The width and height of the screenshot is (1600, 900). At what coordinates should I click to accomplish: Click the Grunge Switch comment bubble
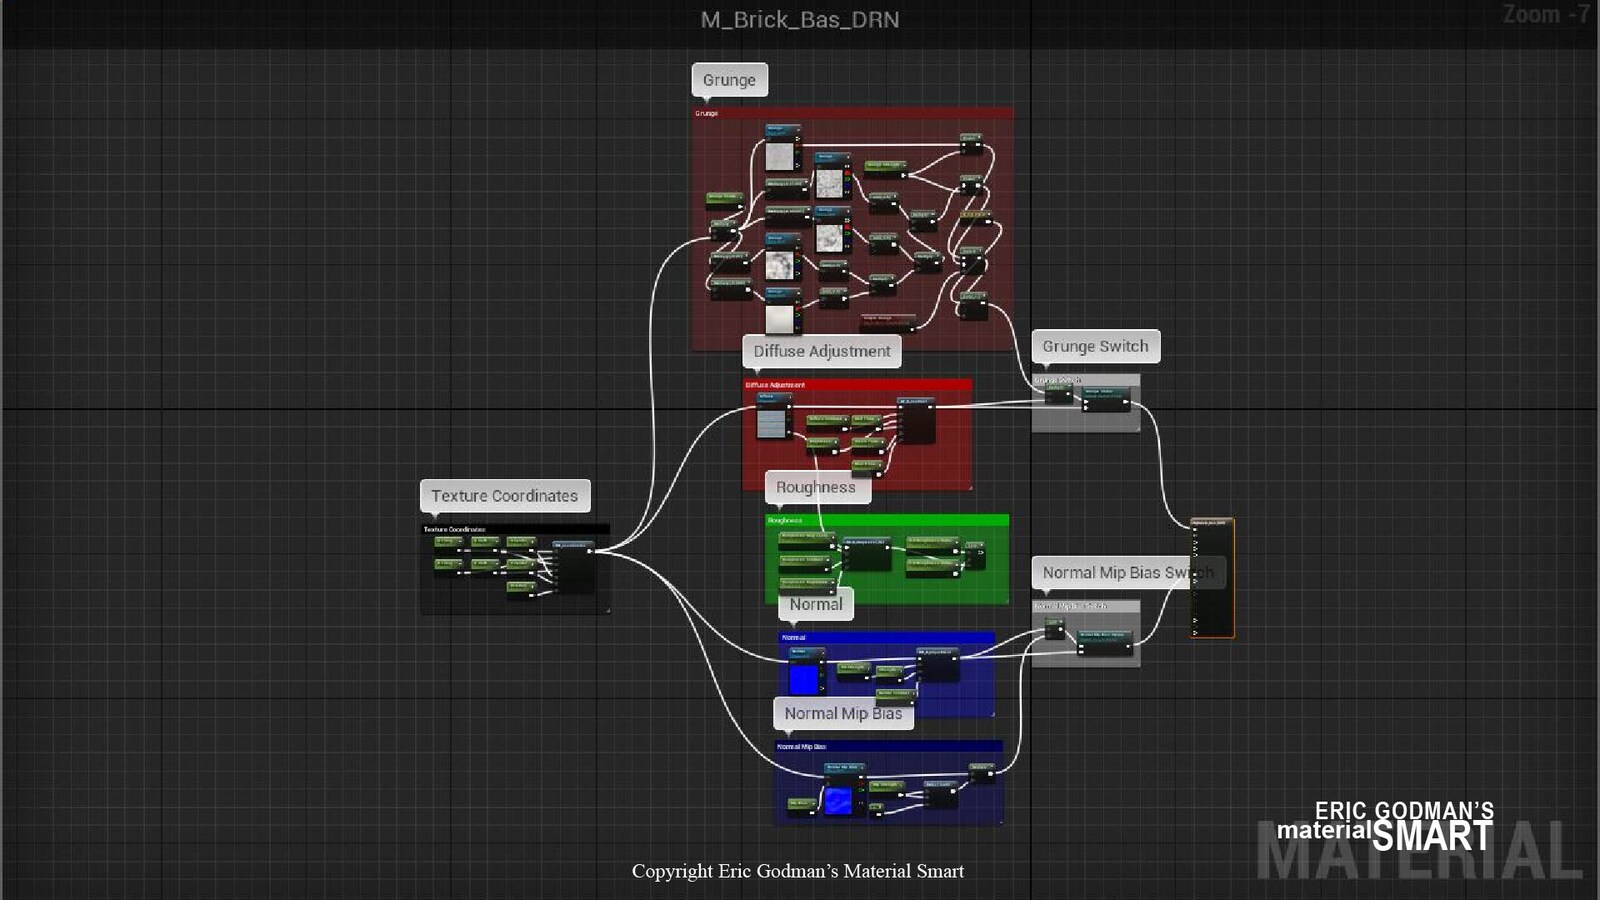click(x=1095, y=346)
